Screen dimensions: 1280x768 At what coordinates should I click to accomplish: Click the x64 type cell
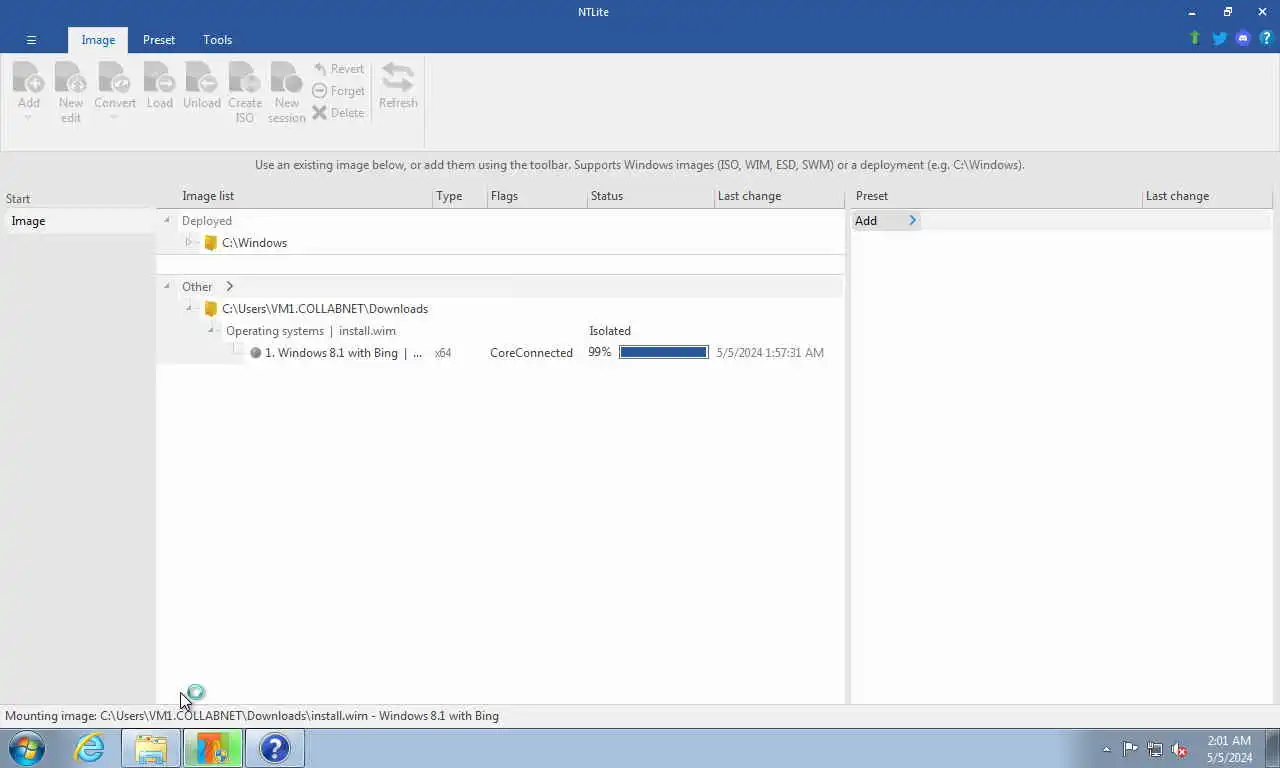tap(443, 353)
